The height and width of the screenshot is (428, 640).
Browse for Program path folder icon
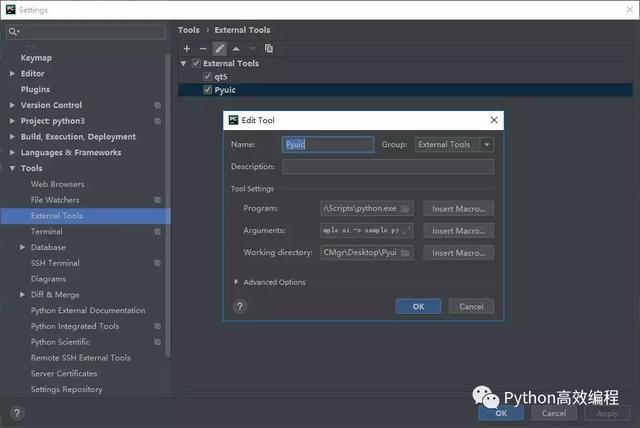(405, 208)
